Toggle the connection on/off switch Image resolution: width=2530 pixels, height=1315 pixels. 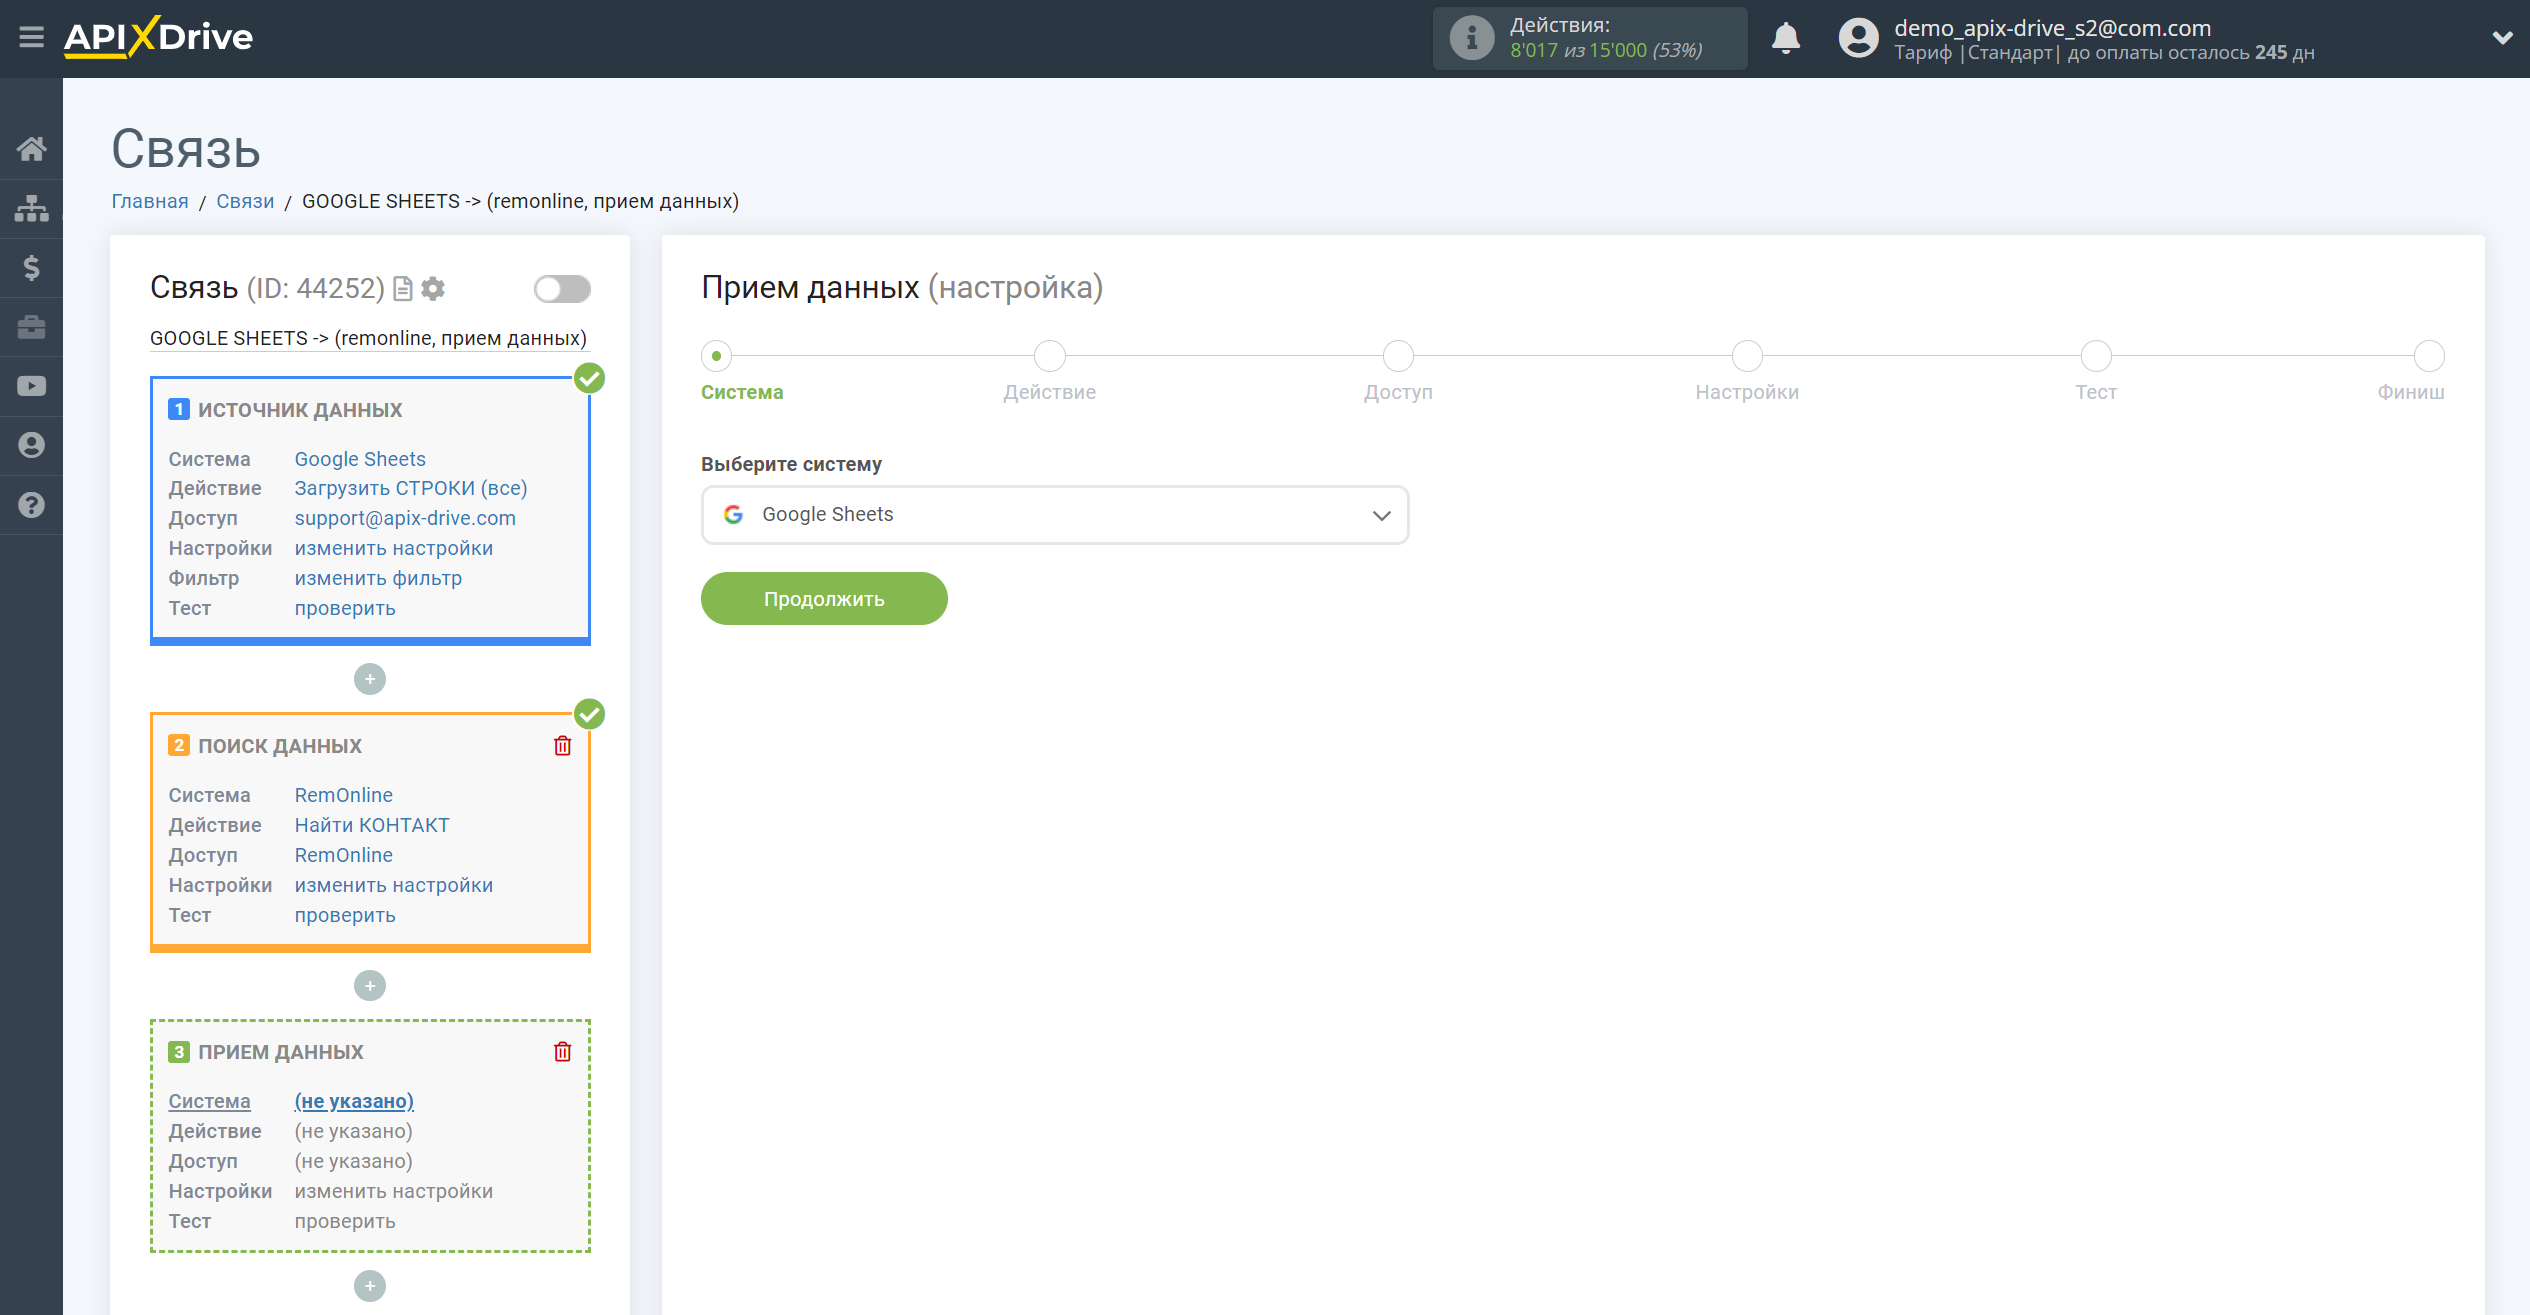click(x=562, y=289)
